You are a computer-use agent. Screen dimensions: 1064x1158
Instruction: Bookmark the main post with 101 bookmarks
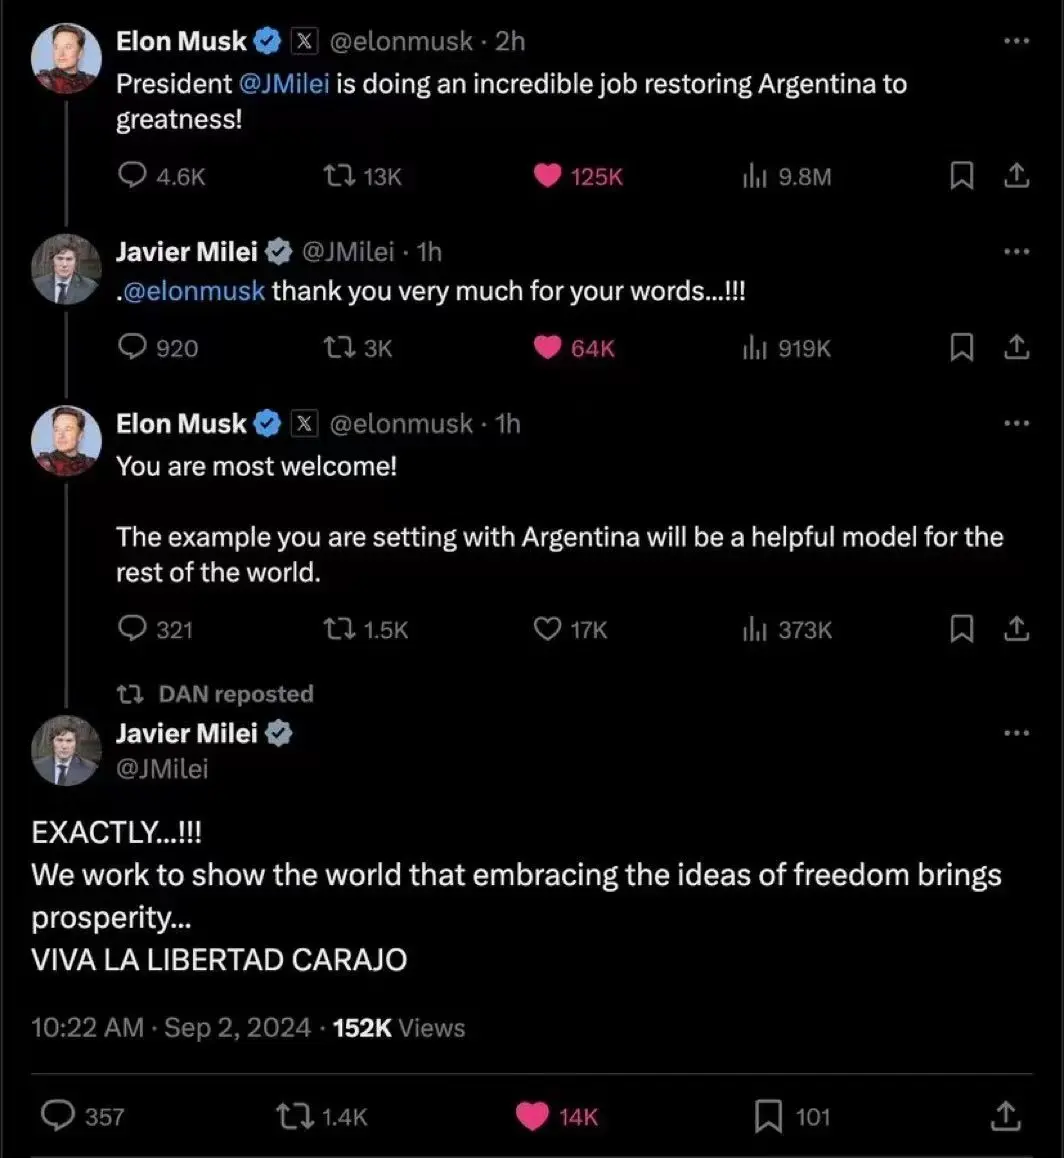[768, 1117]
